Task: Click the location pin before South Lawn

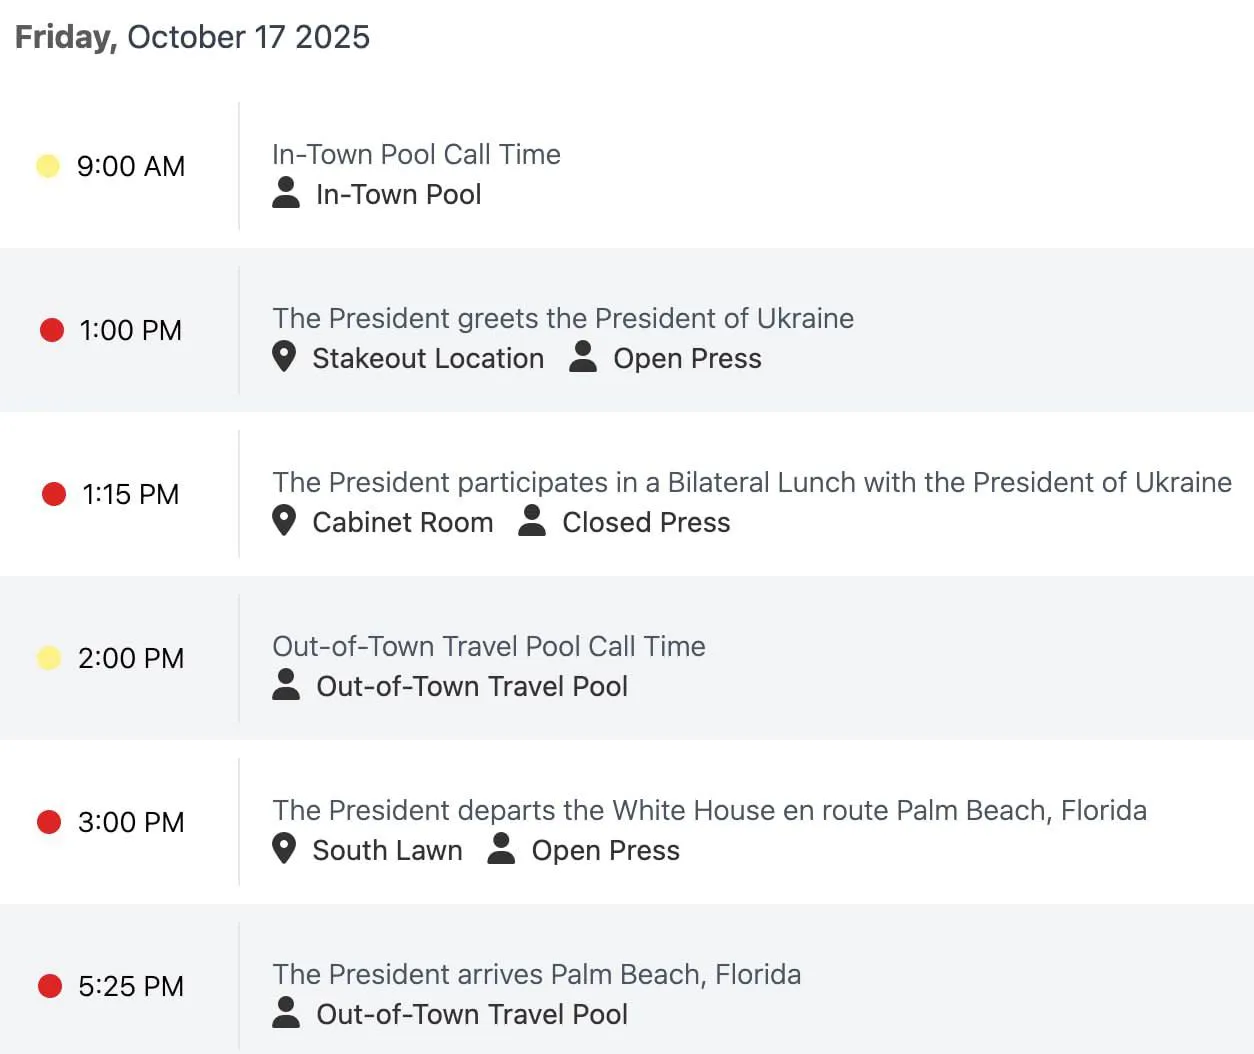Action: 284,849
